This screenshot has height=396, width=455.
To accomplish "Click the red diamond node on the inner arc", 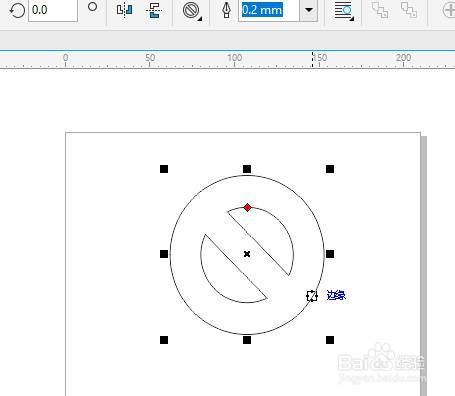I will pos(247,208).
